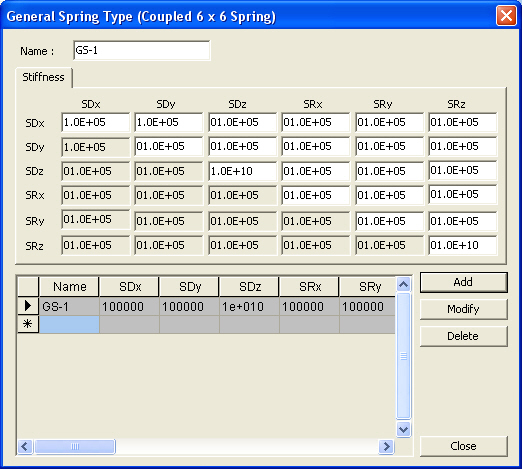Click the empty Name cell in the new row
Image resolution: width=522 pixels, height=469 pixels.
click(x=69, y=324)
